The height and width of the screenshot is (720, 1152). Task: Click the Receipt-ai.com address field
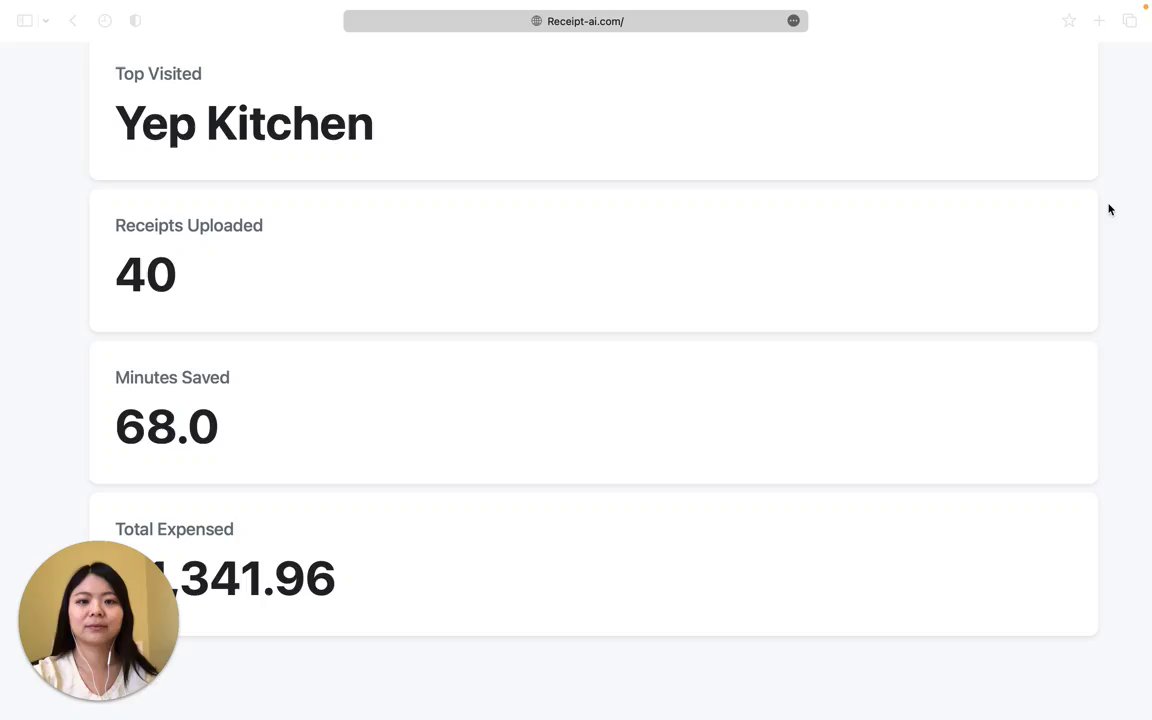[x=585, y=21]
